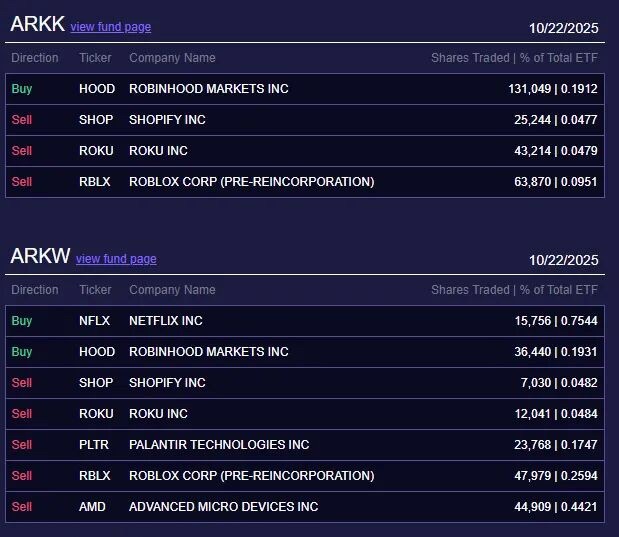
Task: Open the ARKK view fund page link
Action: tap(110, 27)
